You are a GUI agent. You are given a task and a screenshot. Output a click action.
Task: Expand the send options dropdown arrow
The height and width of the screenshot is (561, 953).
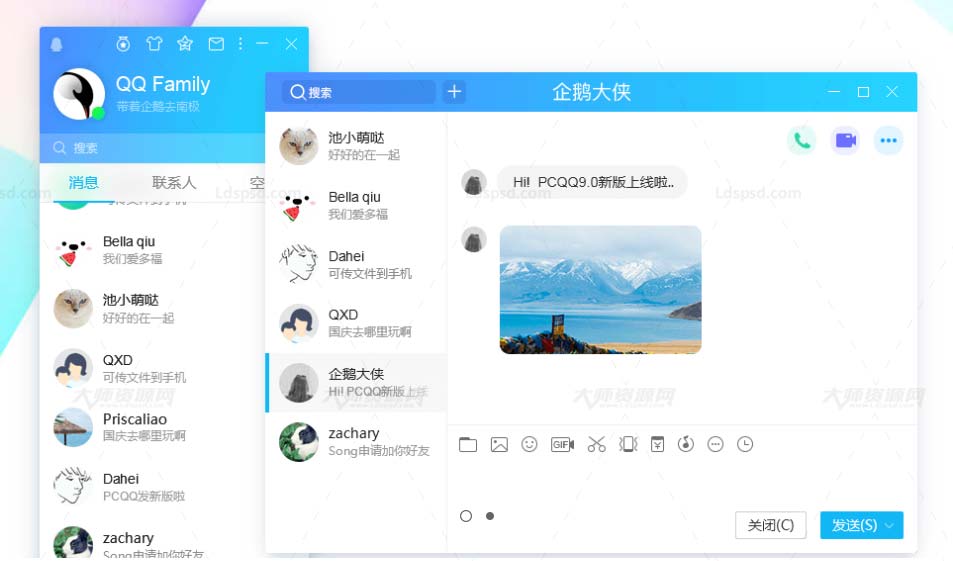(890, 525)
